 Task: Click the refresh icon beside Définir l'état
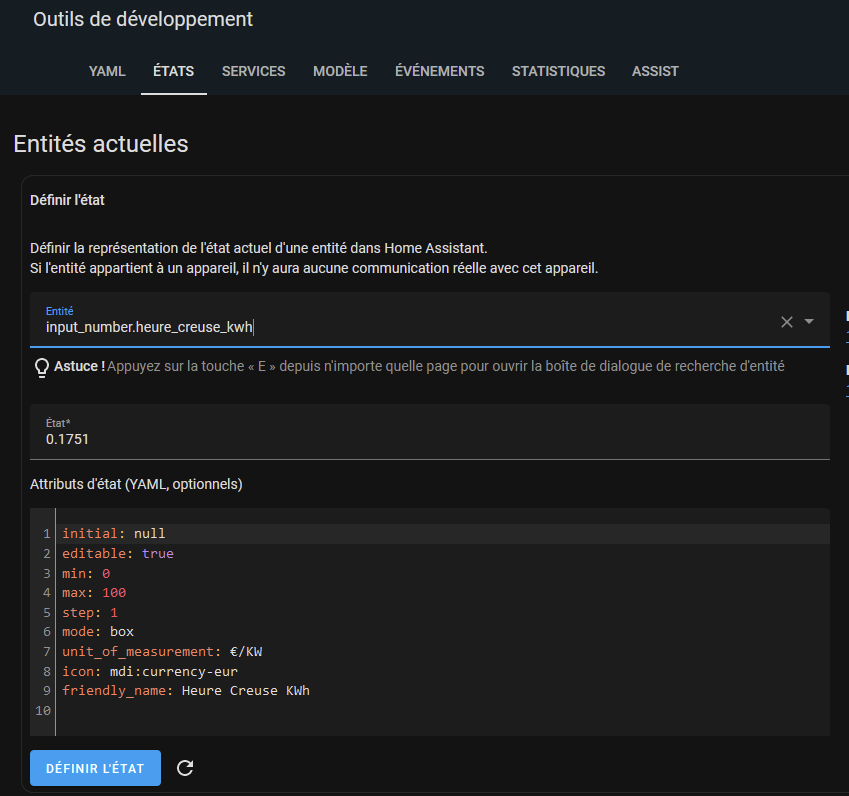[185, 768]
